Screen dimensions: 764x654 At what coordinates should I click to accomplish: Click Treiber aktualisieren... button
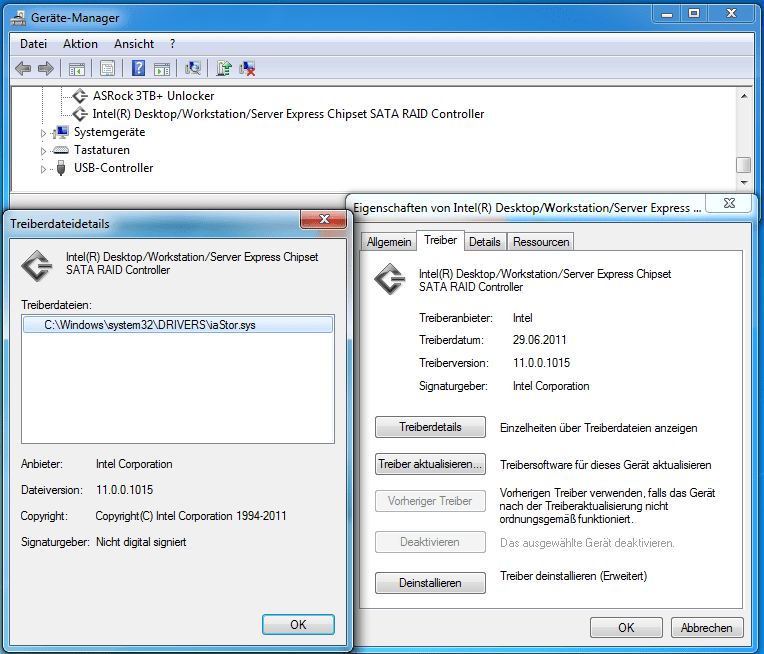coord(430,464)
